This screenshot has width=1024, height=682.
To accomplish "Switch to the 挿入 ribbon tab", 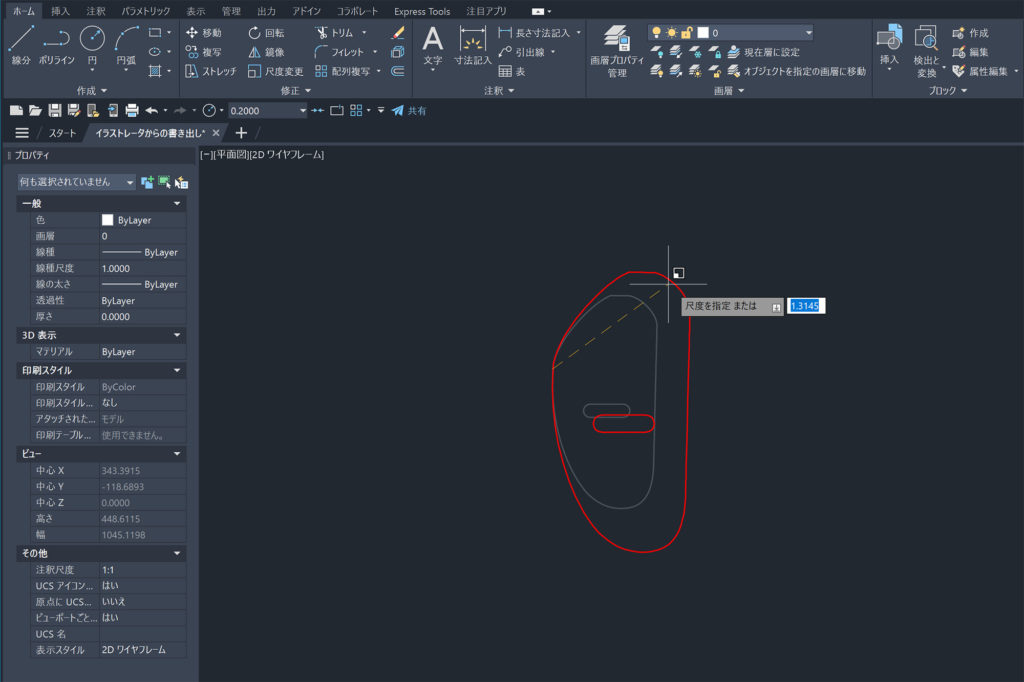I will 60,11.
